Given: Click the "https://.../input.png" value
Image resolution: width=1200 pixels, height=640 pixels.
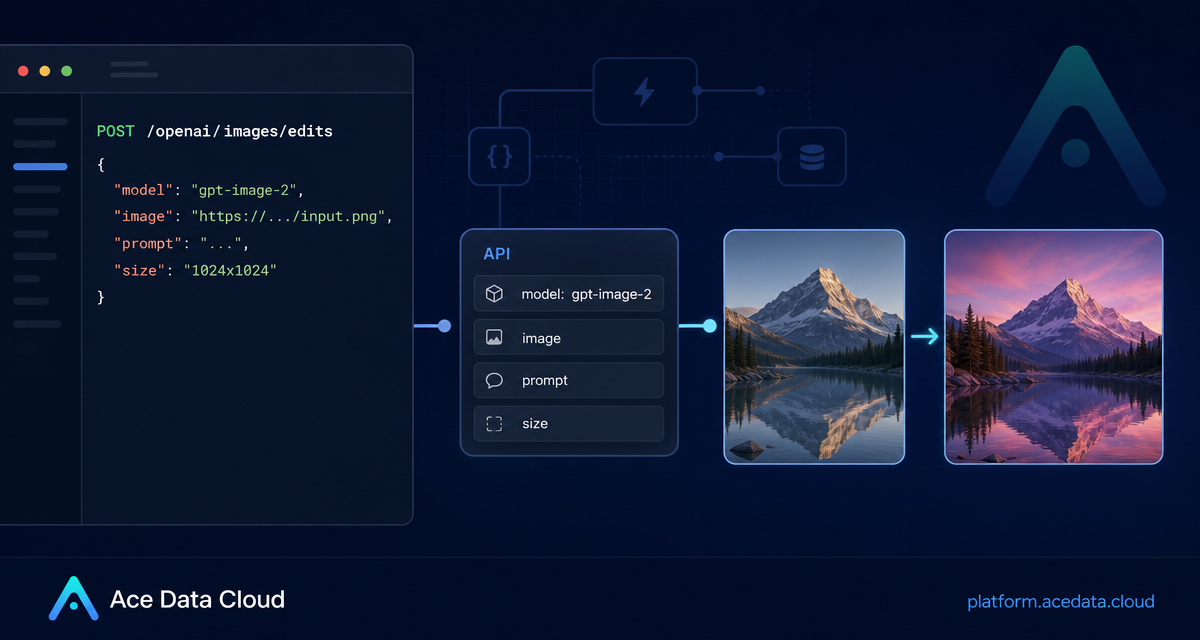Looking at the screenshot, I should click(x=288, y=216).
